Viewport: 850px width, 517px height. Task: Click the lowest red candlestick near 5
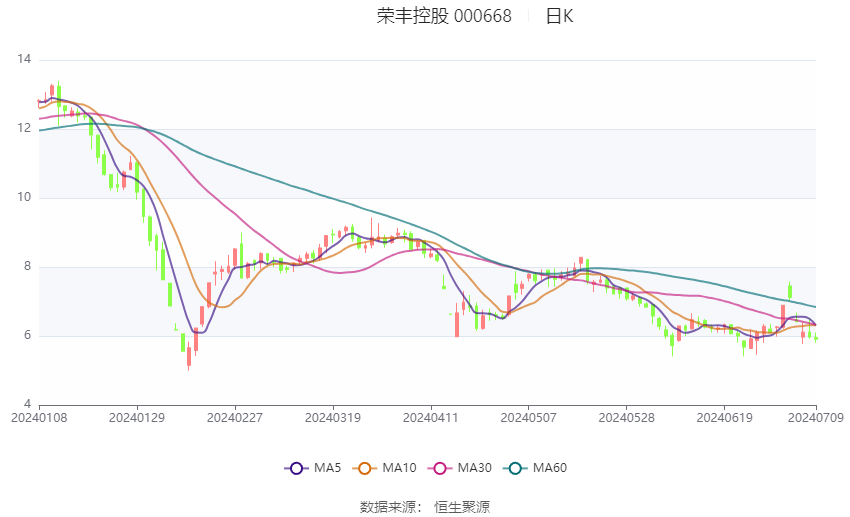click(189, 357)
